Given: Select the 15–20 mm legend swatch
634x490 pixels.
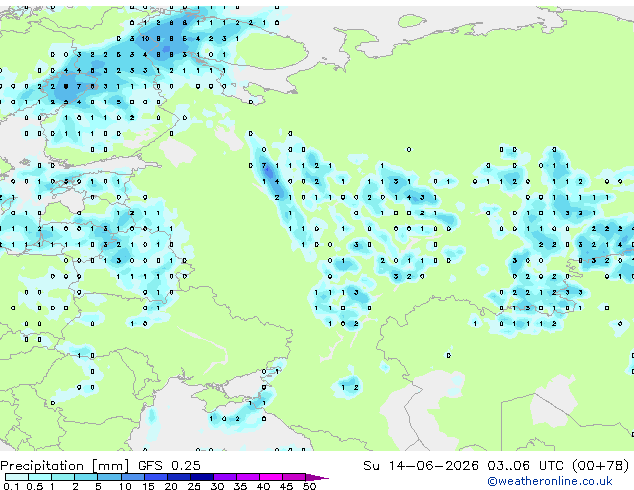Looking at the screenshot, I should tap(155, 477).
